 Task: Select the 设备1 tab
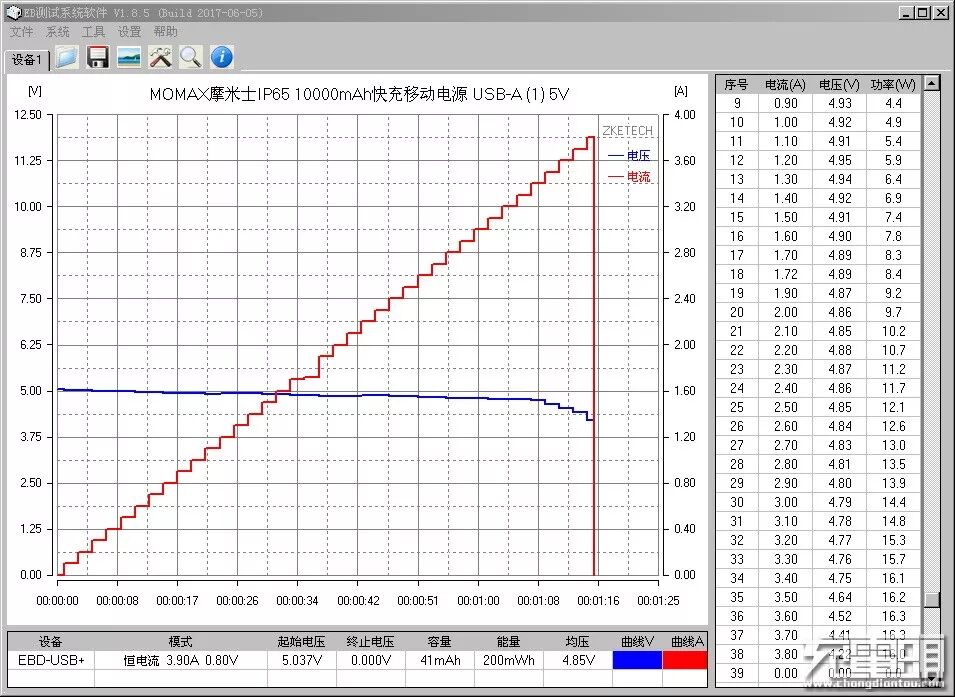[27, 60]
